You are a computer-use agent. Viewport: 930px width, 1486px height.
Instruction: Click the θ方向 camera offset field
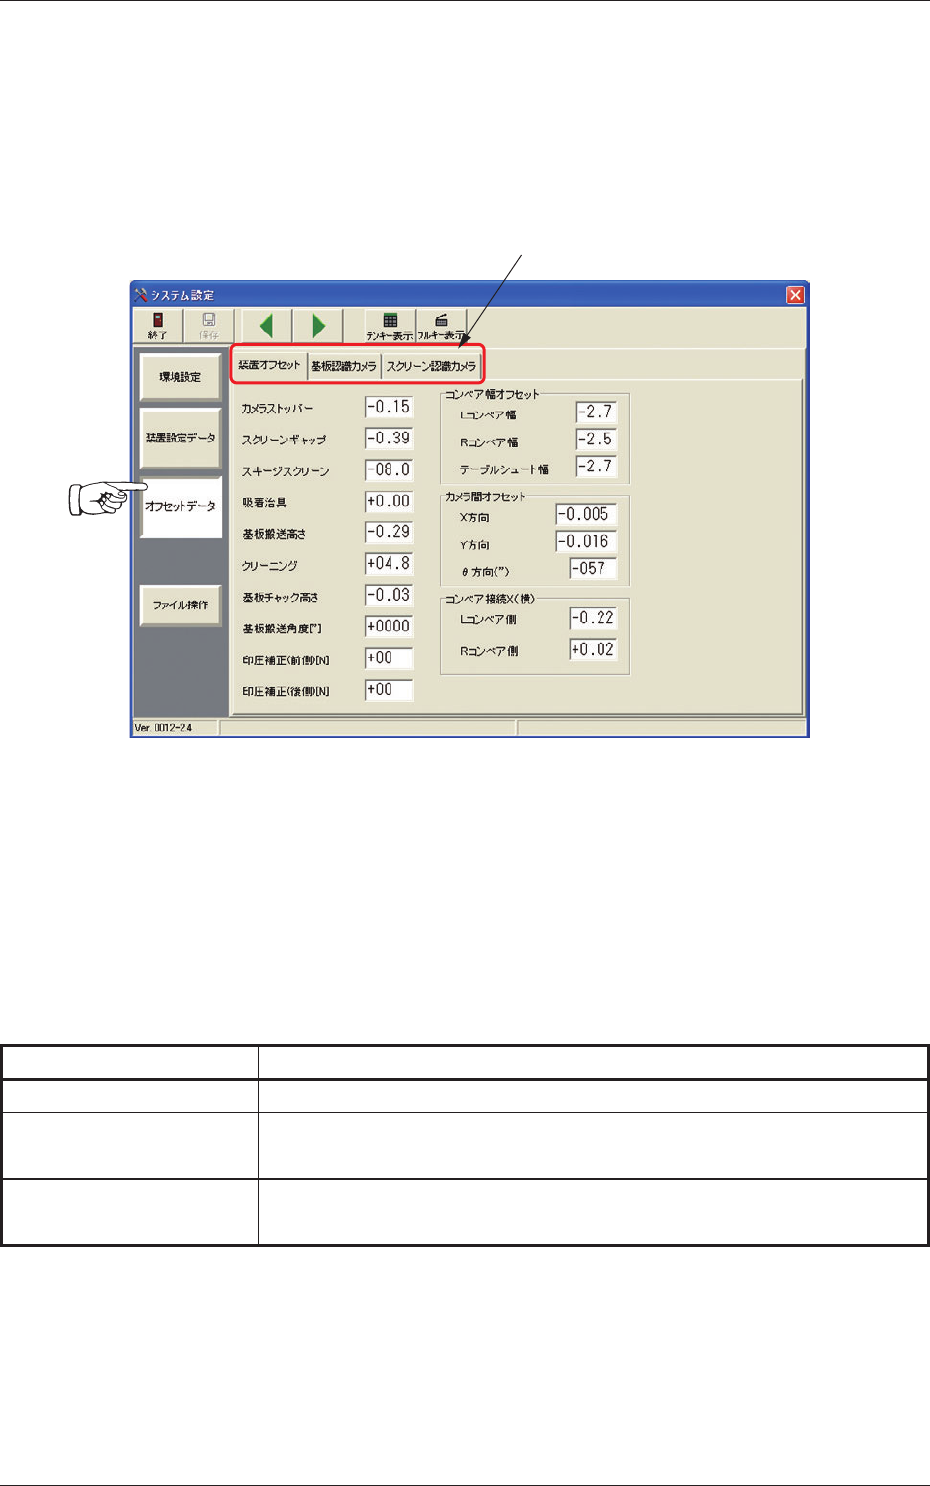click(593, 568)
